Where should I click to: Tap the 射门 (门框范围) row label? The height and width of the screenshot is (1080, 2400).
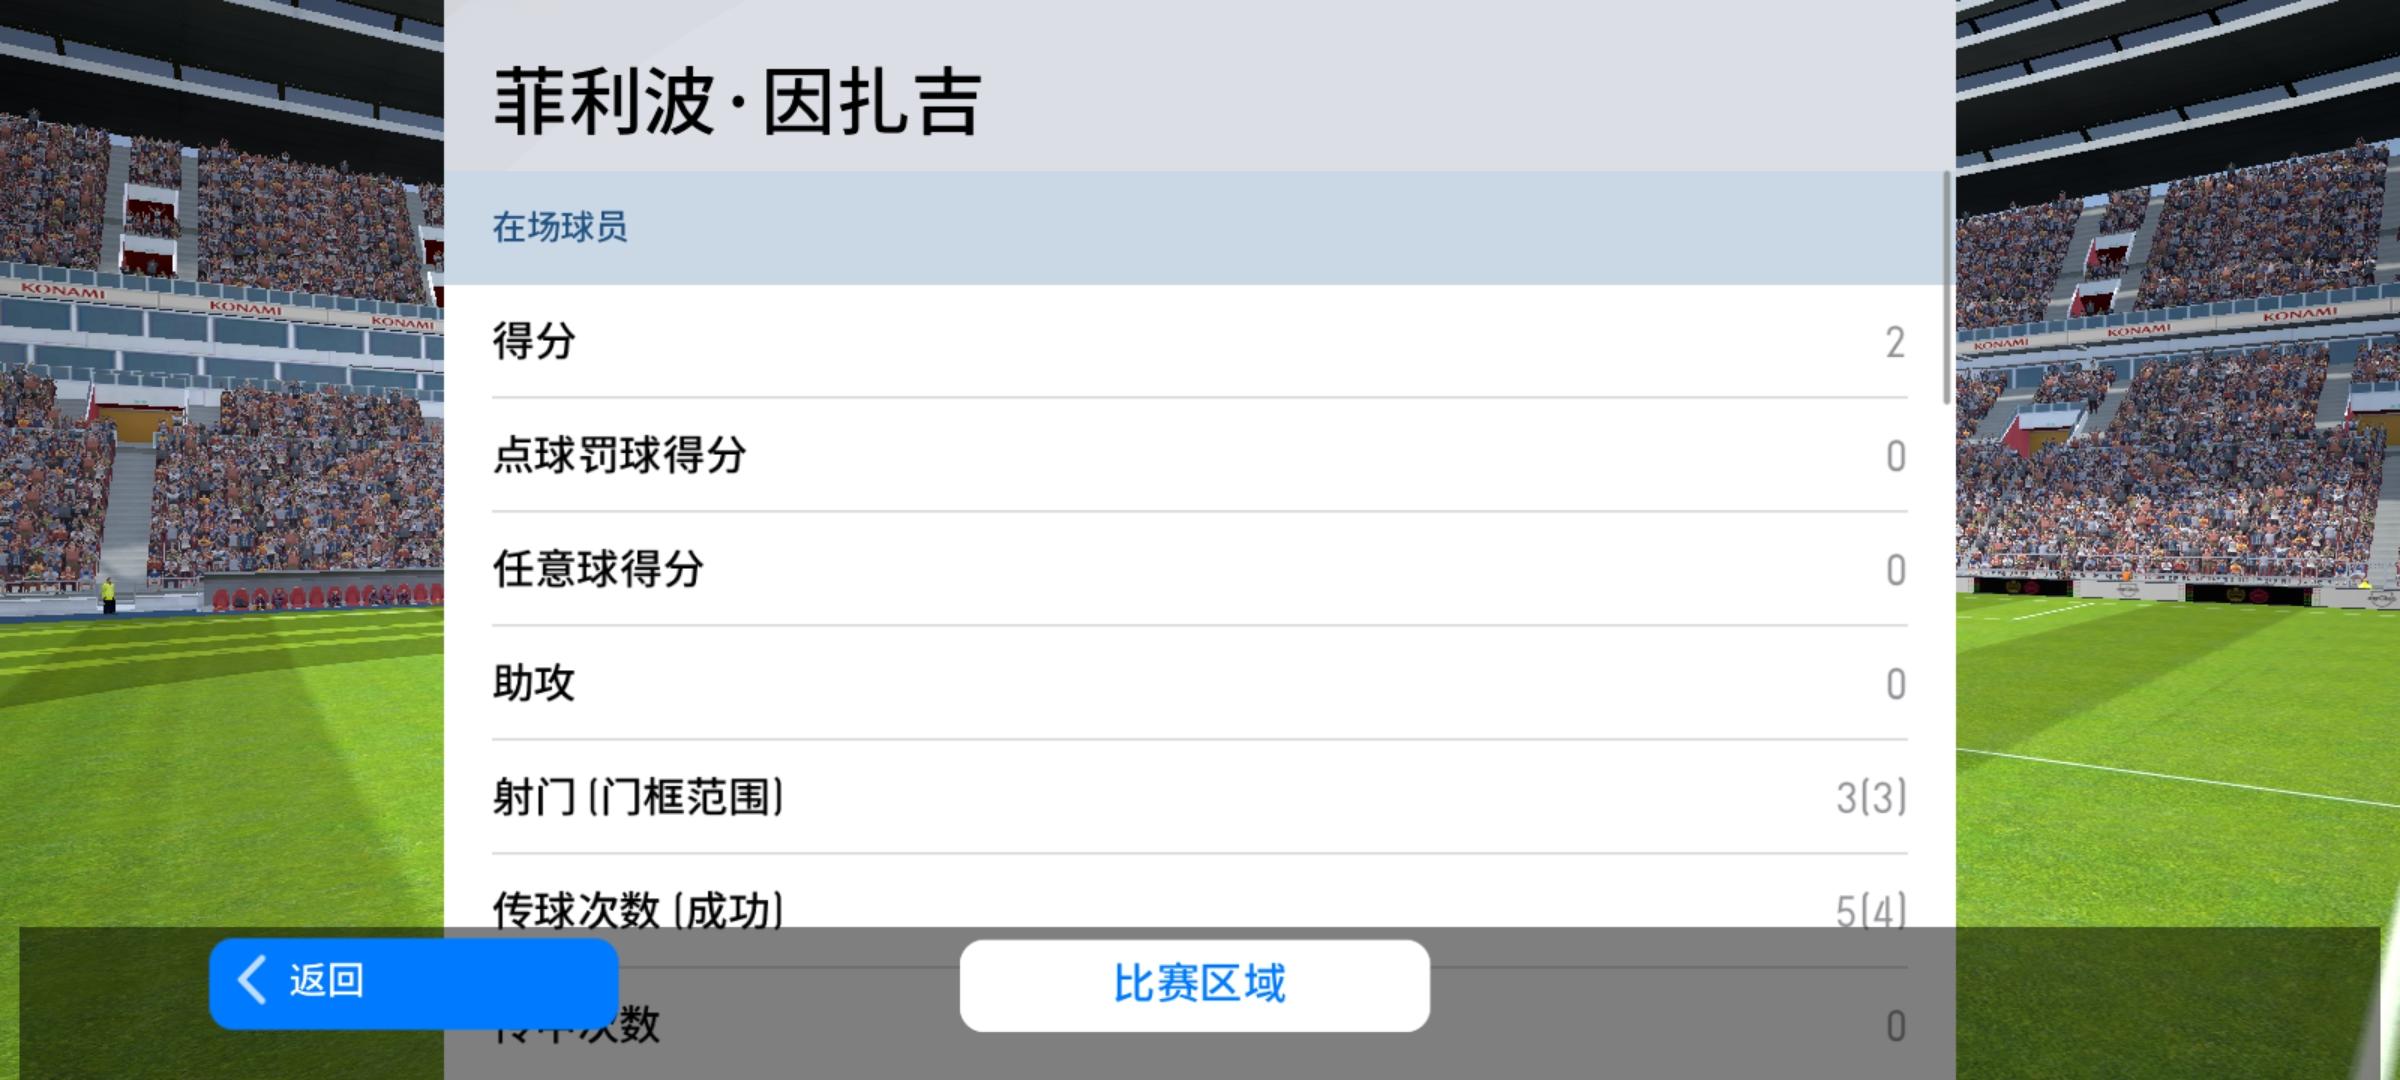pyautogui.click(x=638, y=798)
